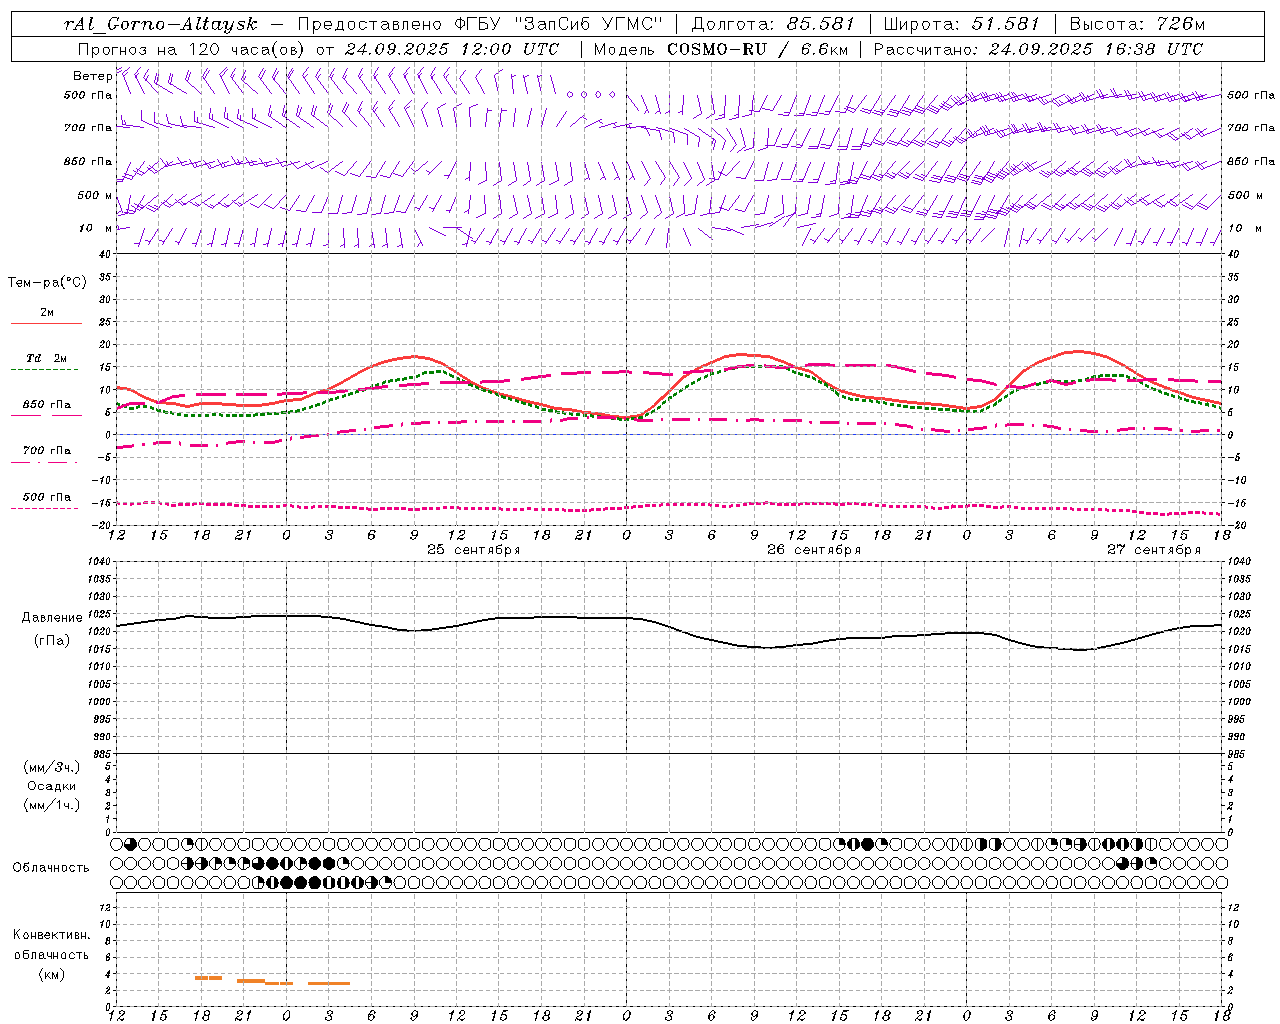This screenshot has height=1024, width=1280.
Task: Click the (мм/1ч.) precipitation unit label
Action: coord(52,805)
